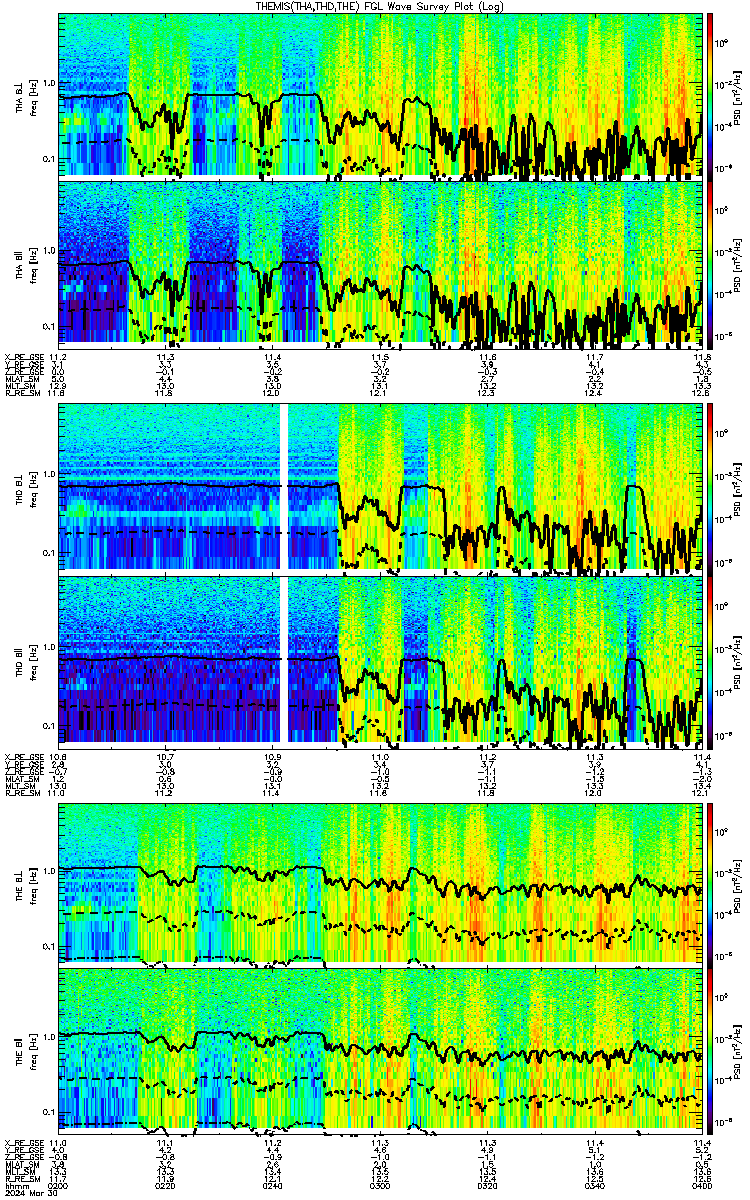Click the color bar beside the THD B⊥ panel
The width and height of the screenshot is (750, 1200).
tap(710, 488)
